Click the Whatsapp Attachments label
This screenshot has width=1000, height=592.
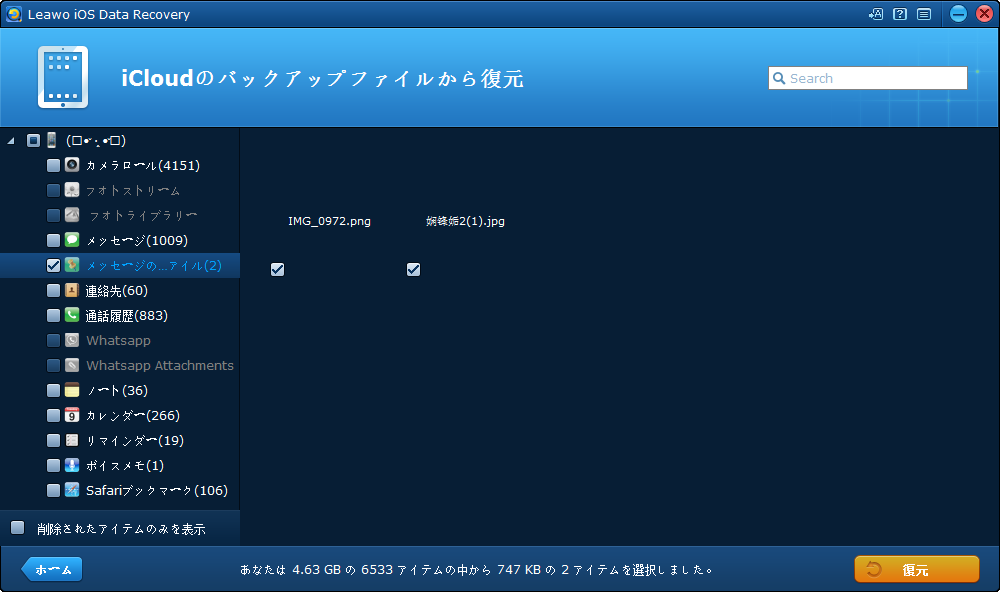160,366
